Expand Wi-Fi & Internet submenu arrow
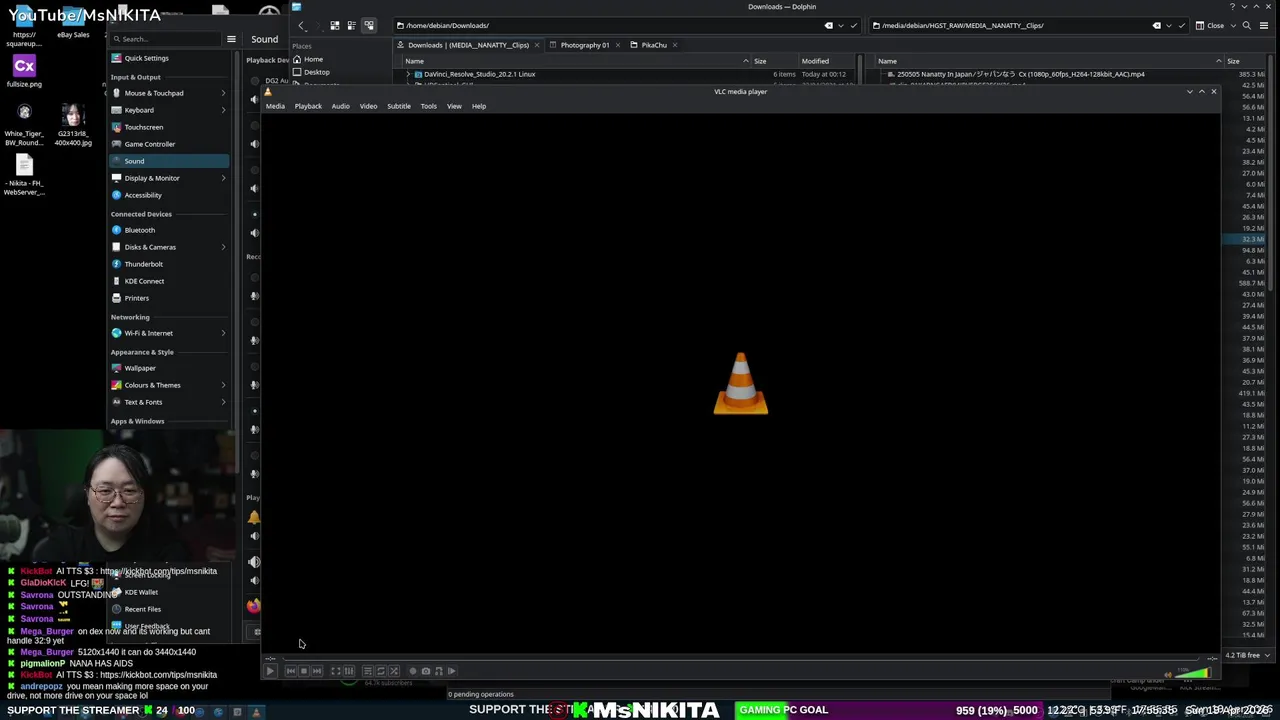 pos(223,333)
